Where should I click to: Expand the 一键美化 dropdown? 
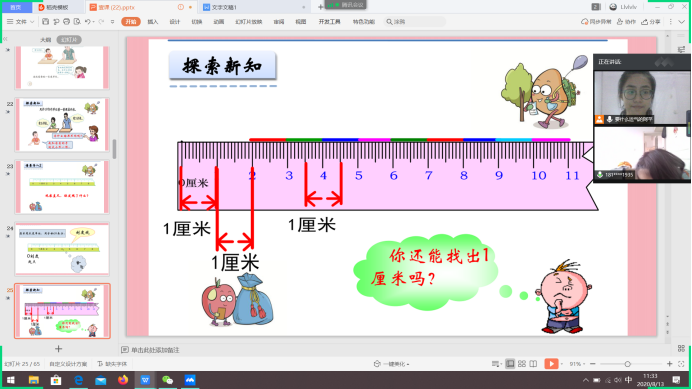click(391, 364)
